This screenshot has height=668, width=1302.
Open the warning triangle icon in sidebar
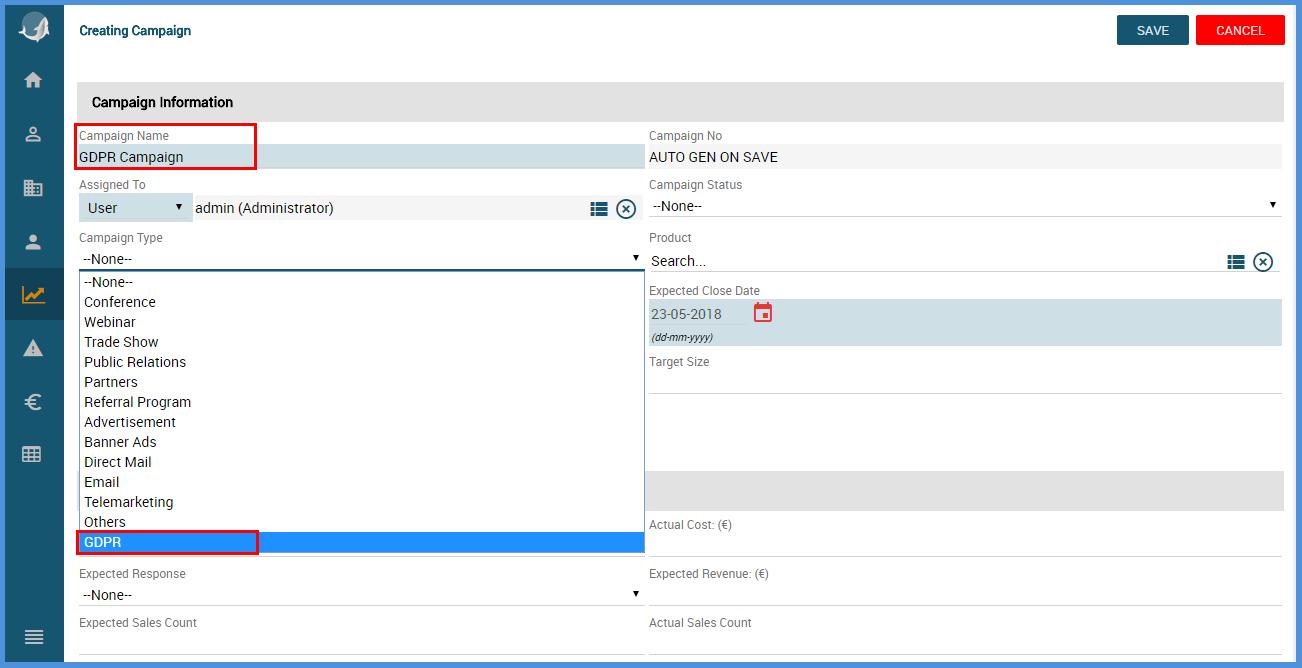[x=33, y=348]
